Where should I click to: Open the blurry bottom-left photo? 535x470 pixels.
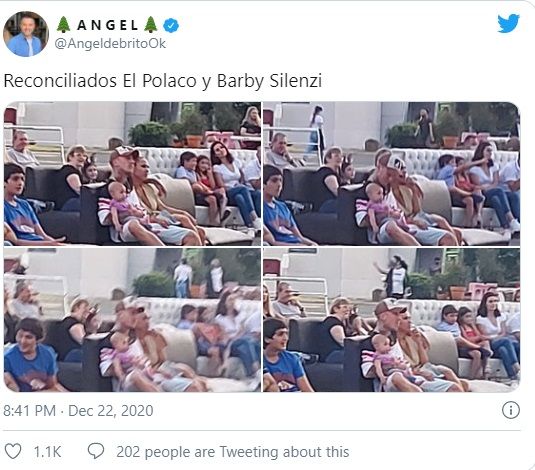click(132, 320)
